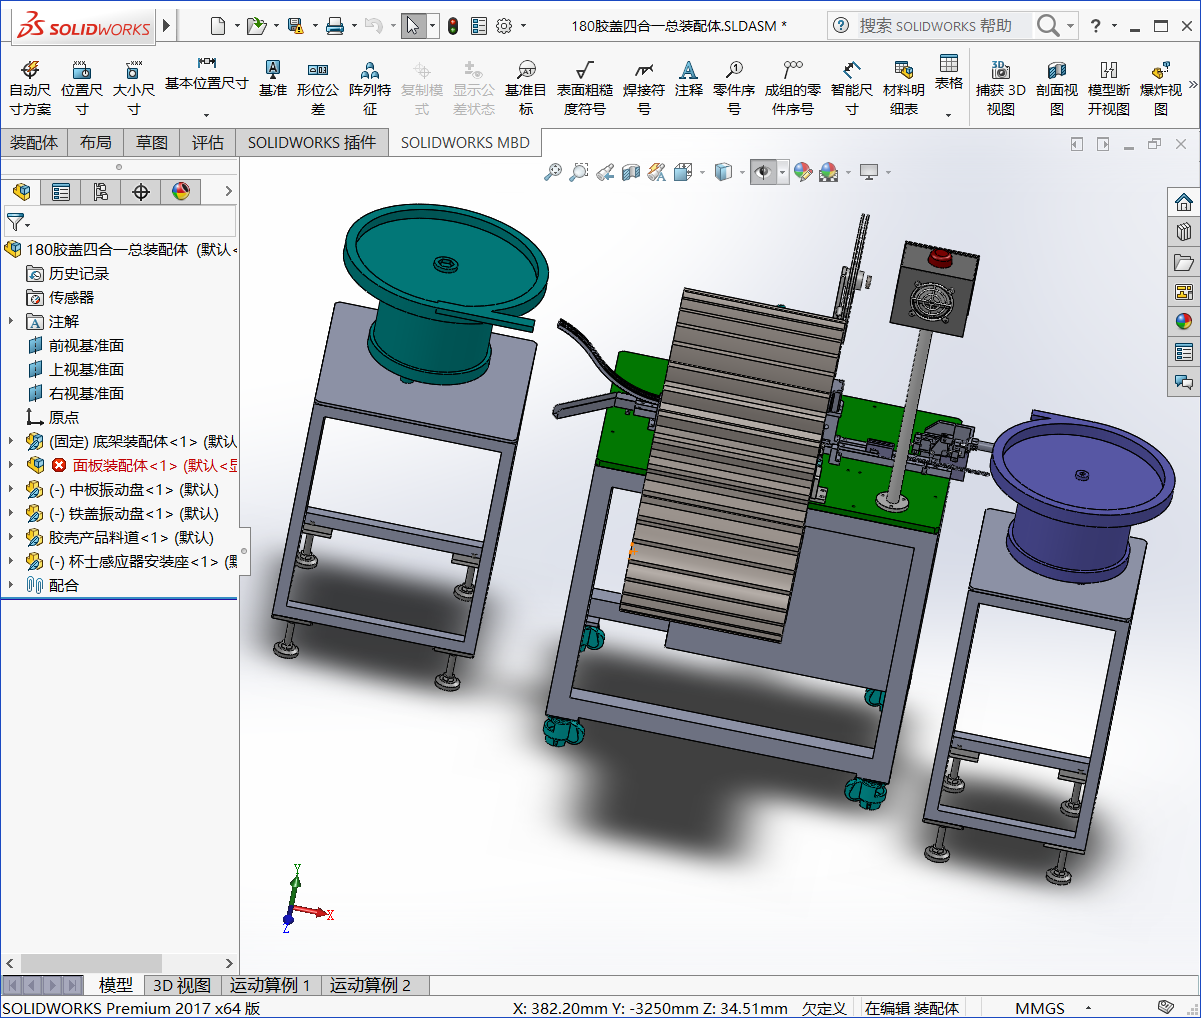Switch to the 3D 视图 bottom tab

coord(182,985)
